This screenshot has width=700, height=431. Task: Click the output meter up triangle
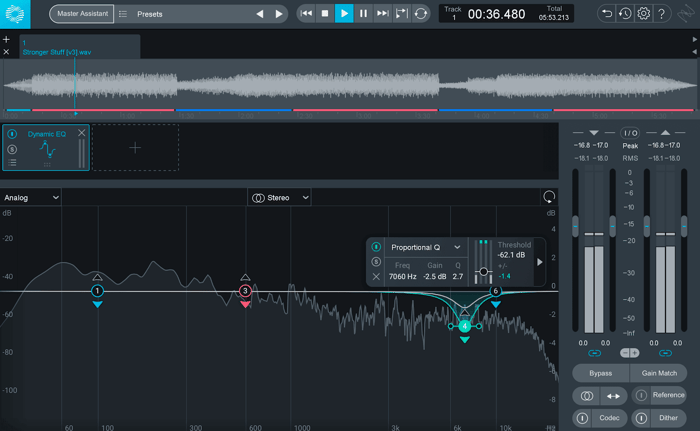point(665,133)
